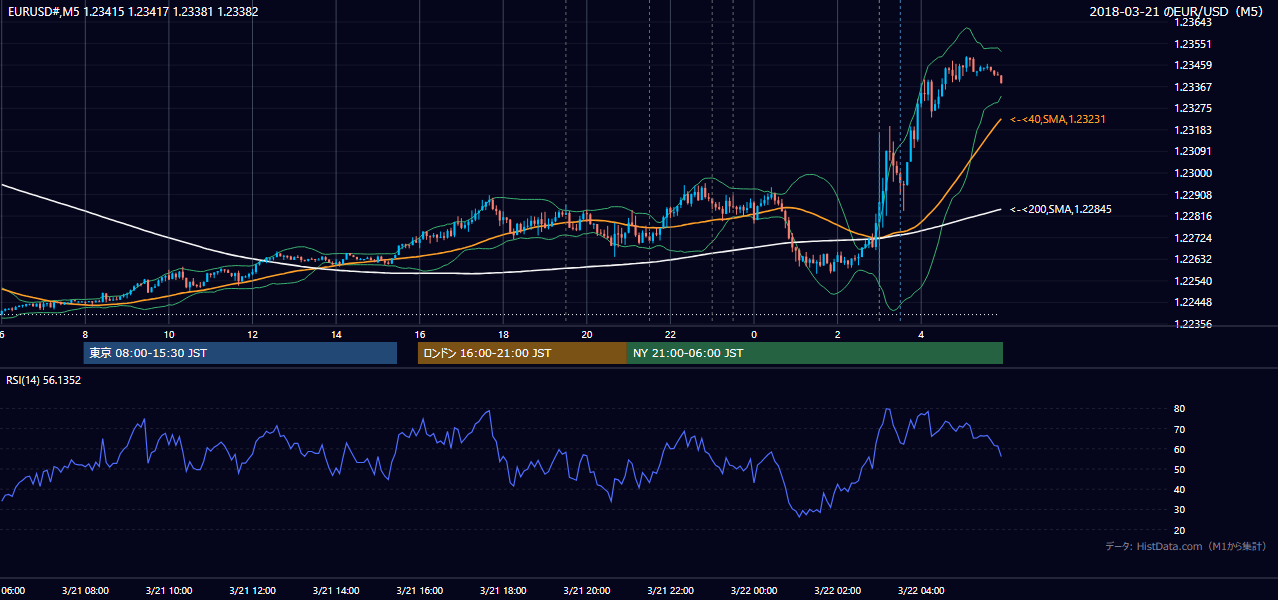
Task: Click price axis value 1.23091
Action: point(1193,151)
